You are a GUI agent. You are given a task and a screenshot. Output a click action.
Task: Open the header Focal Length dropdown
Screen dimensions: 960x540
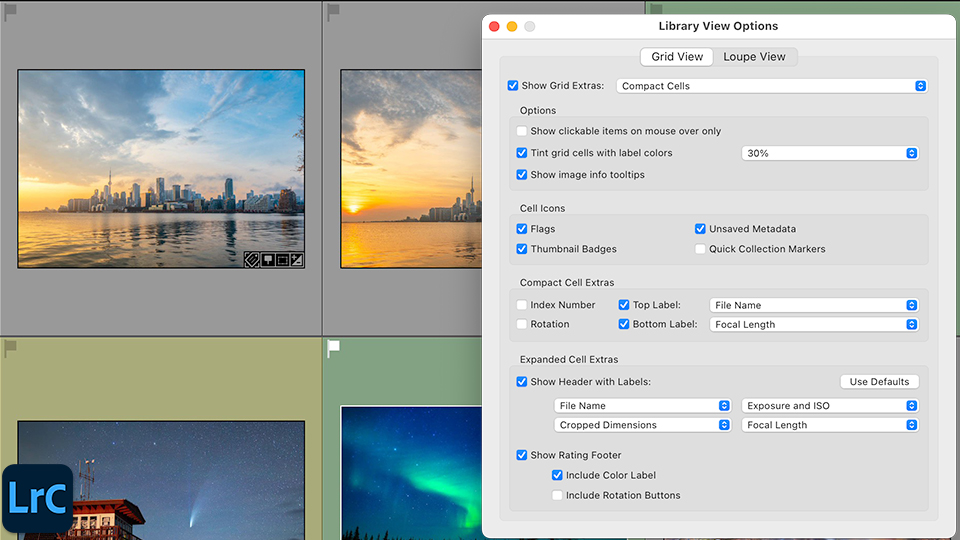(x=830, y=425)
